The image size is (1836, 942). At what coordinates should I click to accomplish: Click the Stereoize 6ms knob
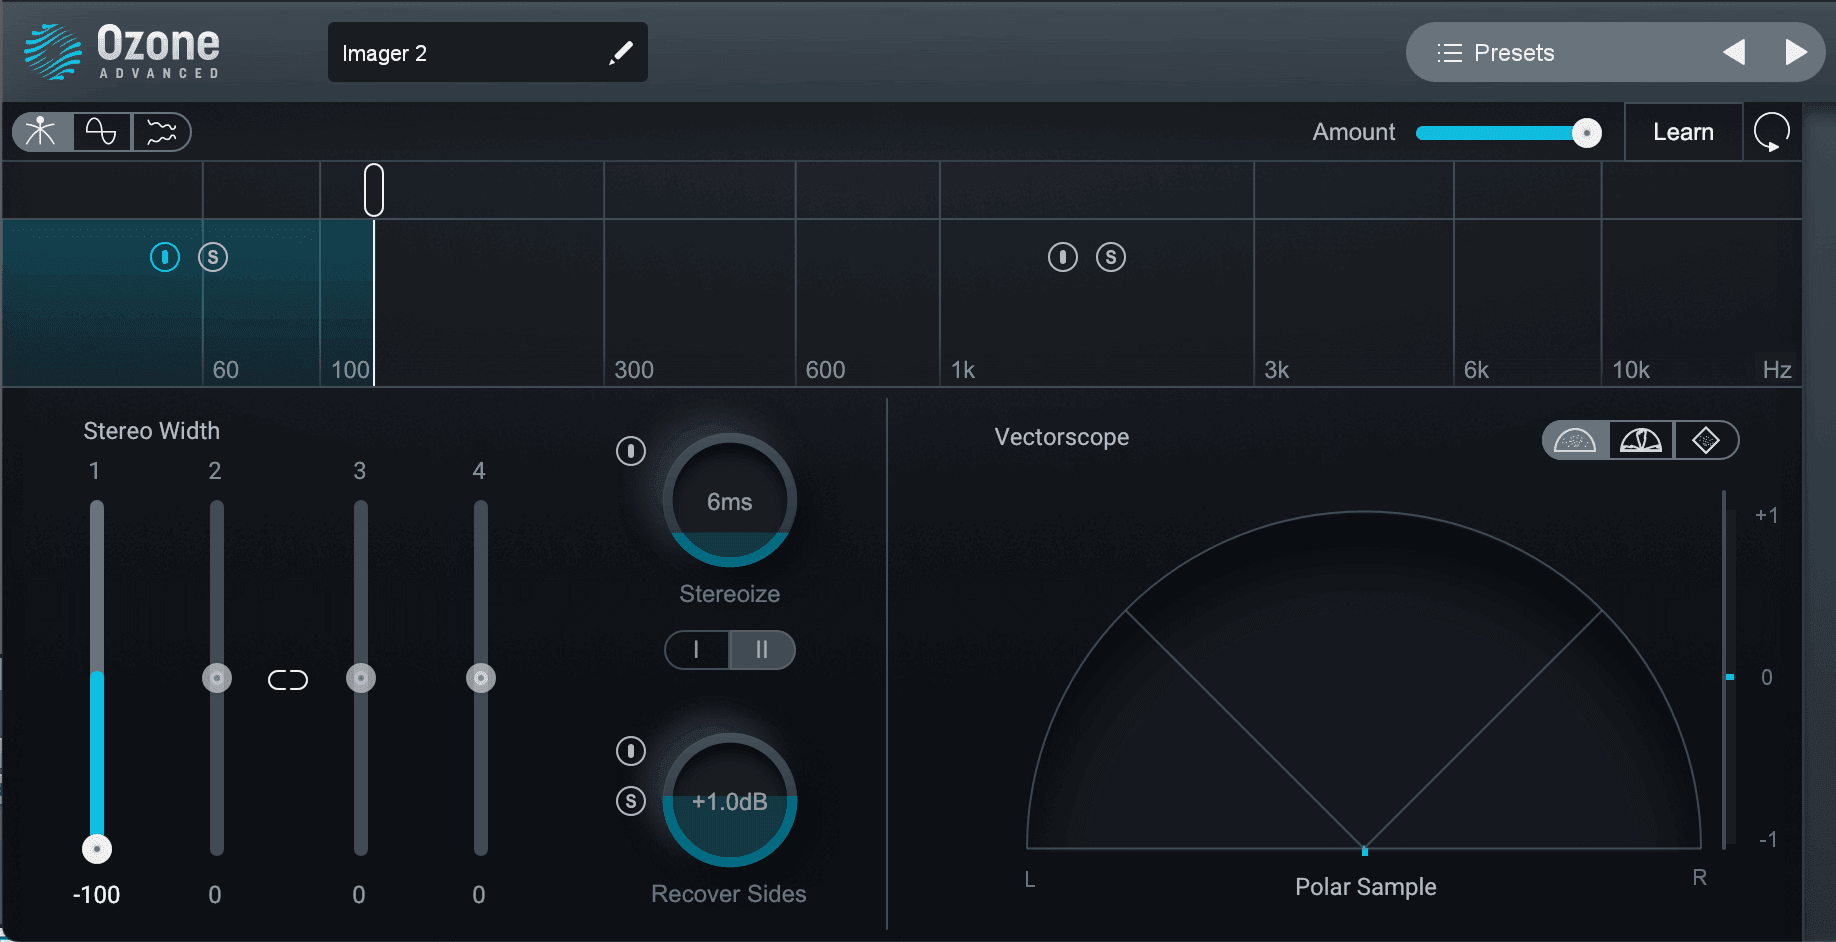(x=730, y=500)
